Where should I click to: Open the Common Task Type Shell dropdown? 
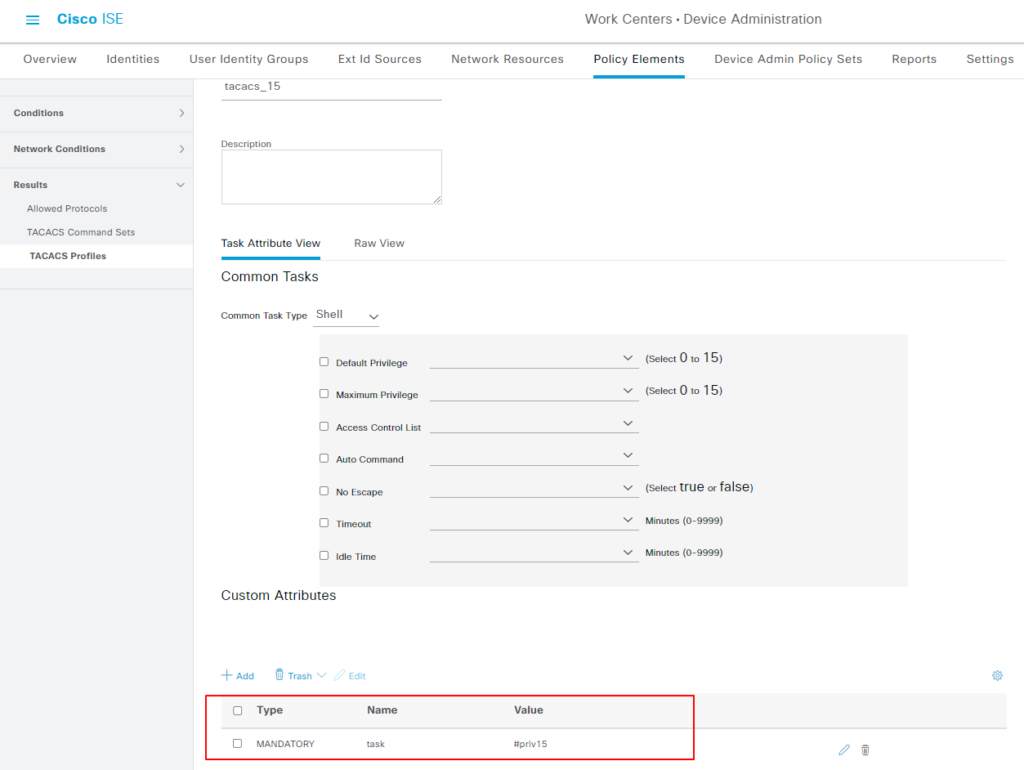click(347, 315)
